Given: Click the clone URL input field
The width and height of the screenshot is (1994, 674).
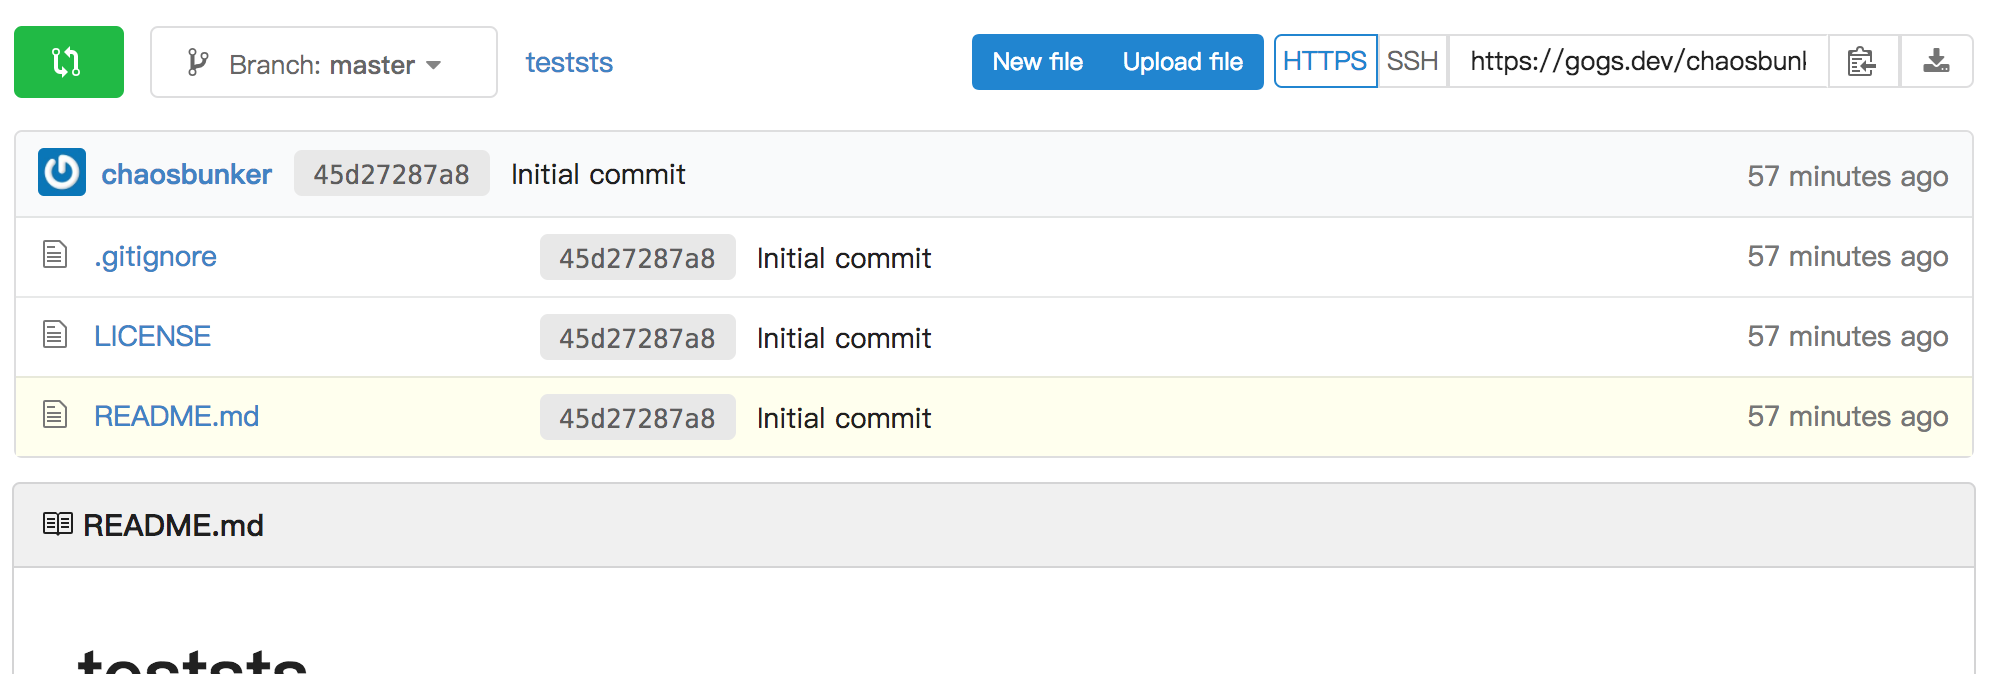Looking at the screenshot, I should 1637,62.
